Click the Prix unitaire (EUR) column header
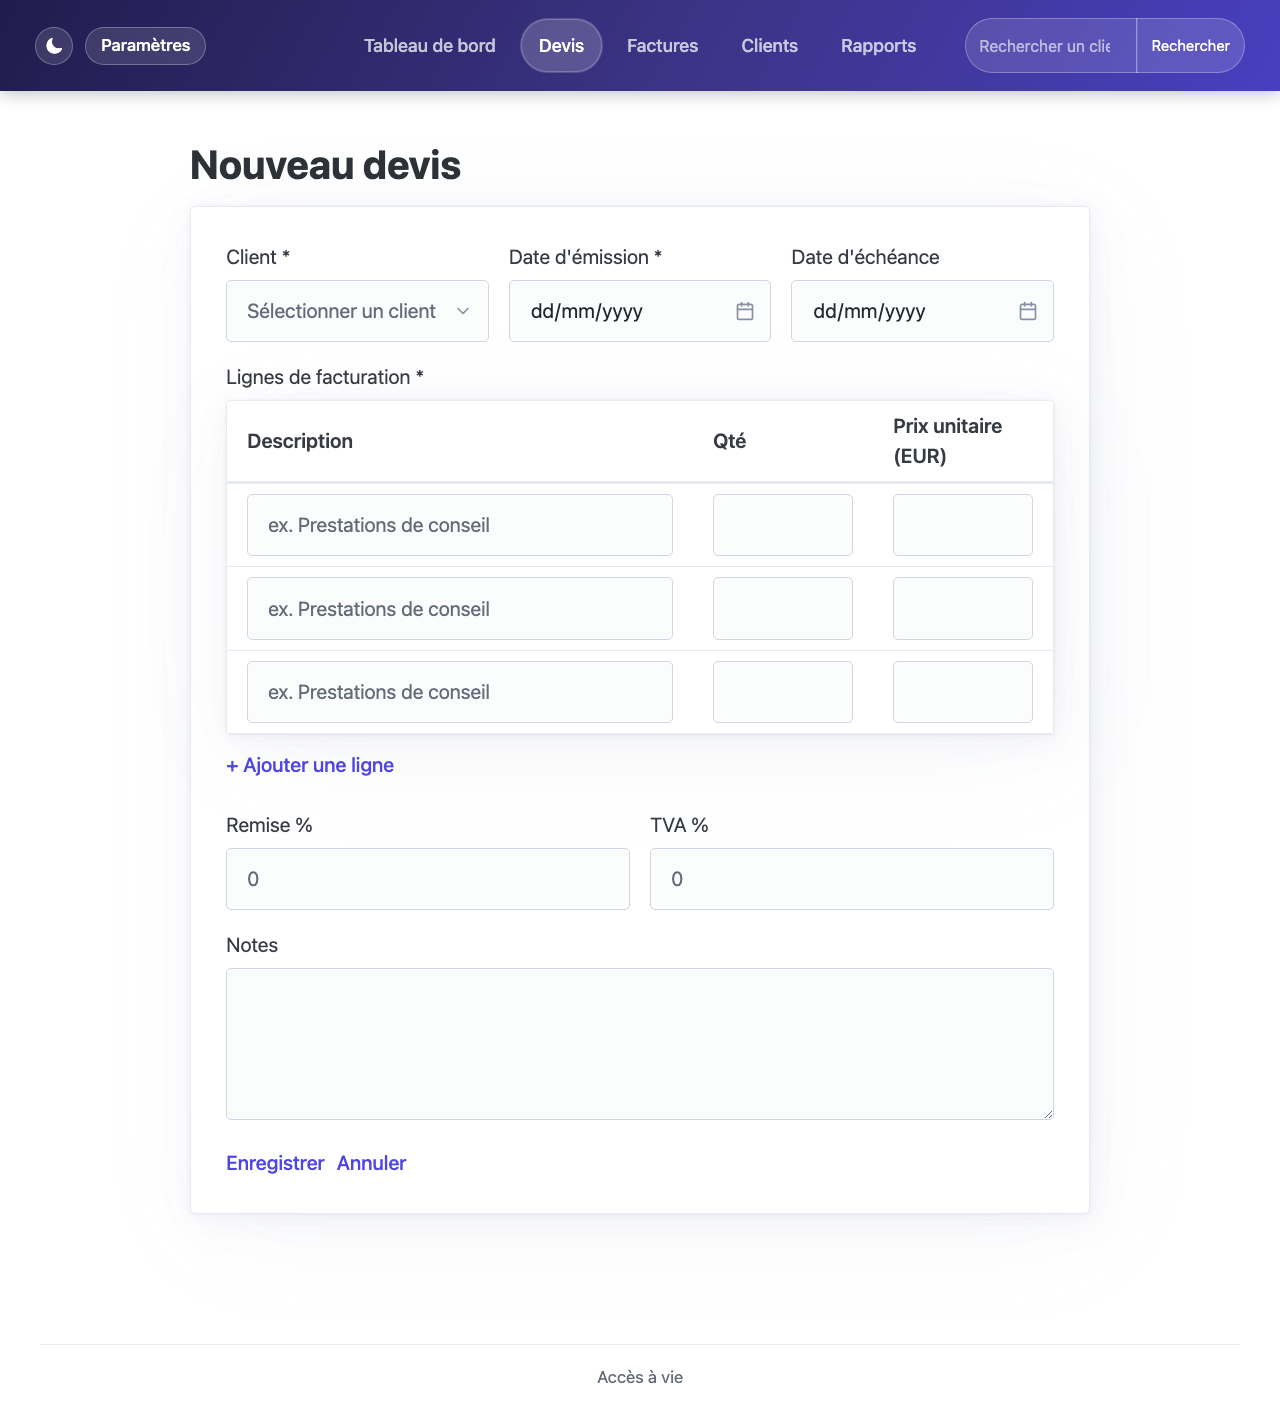Image resolution: width=1280 pixels, height=1410 pixels. tap(948, 441)
